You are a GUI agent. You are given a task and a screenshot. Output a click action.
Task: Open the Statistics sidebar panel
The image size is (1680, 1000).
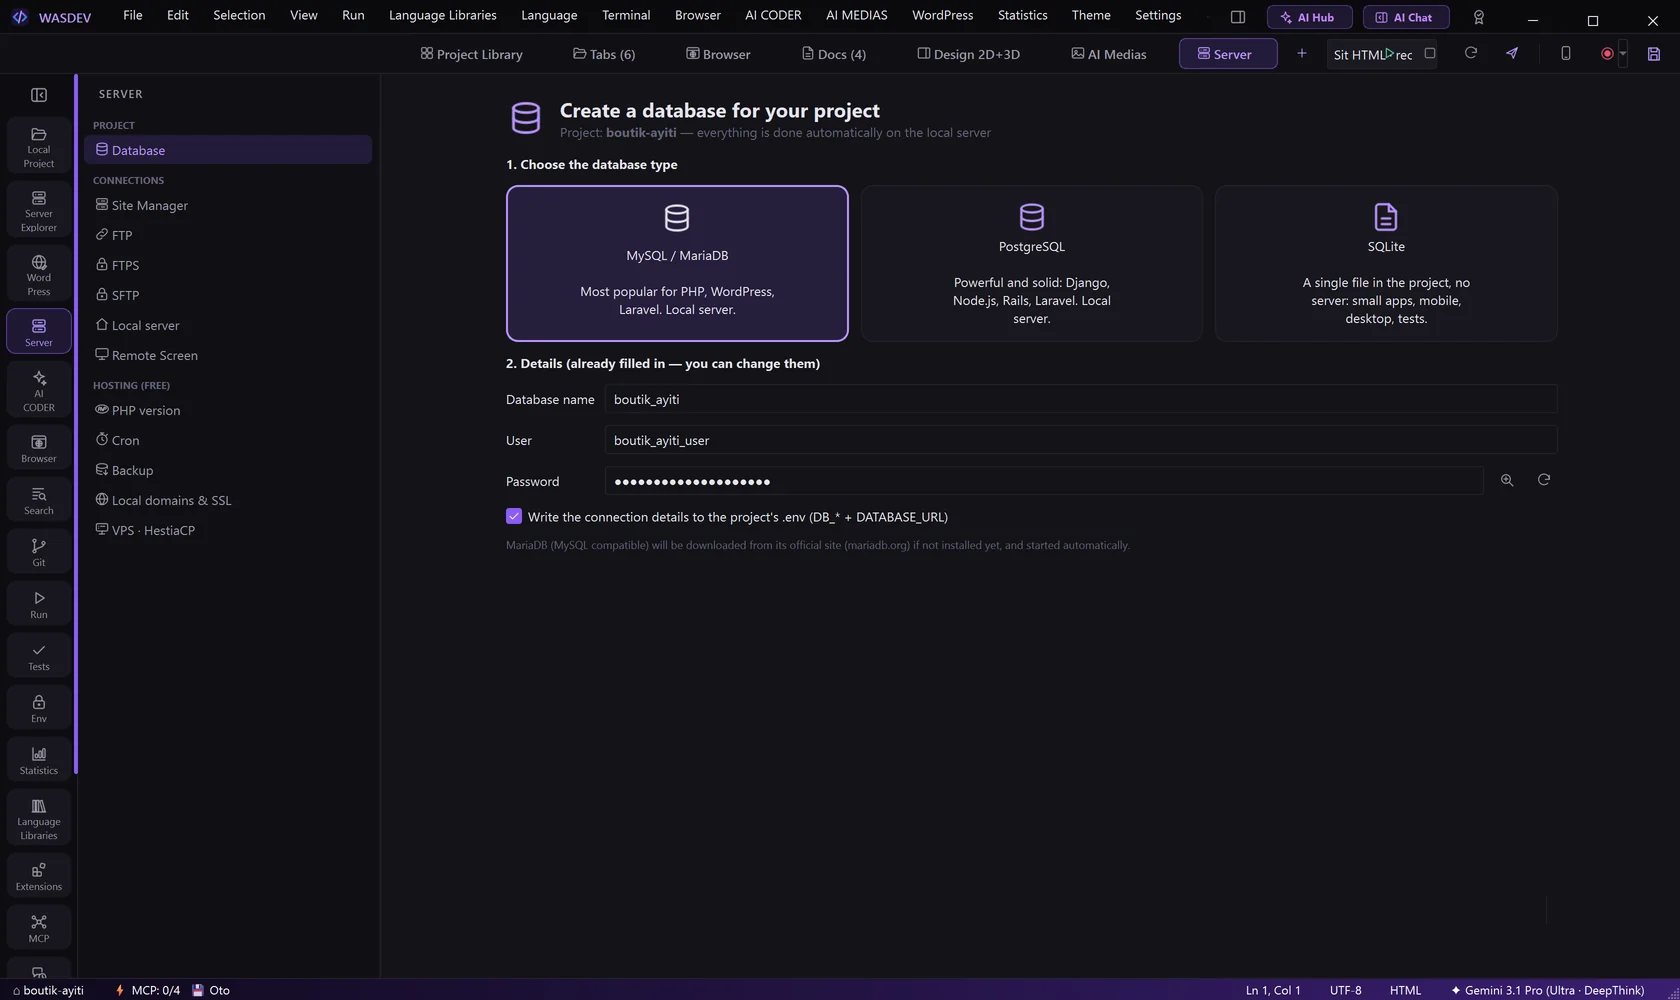pyautogui.click(x=38, y=761)
